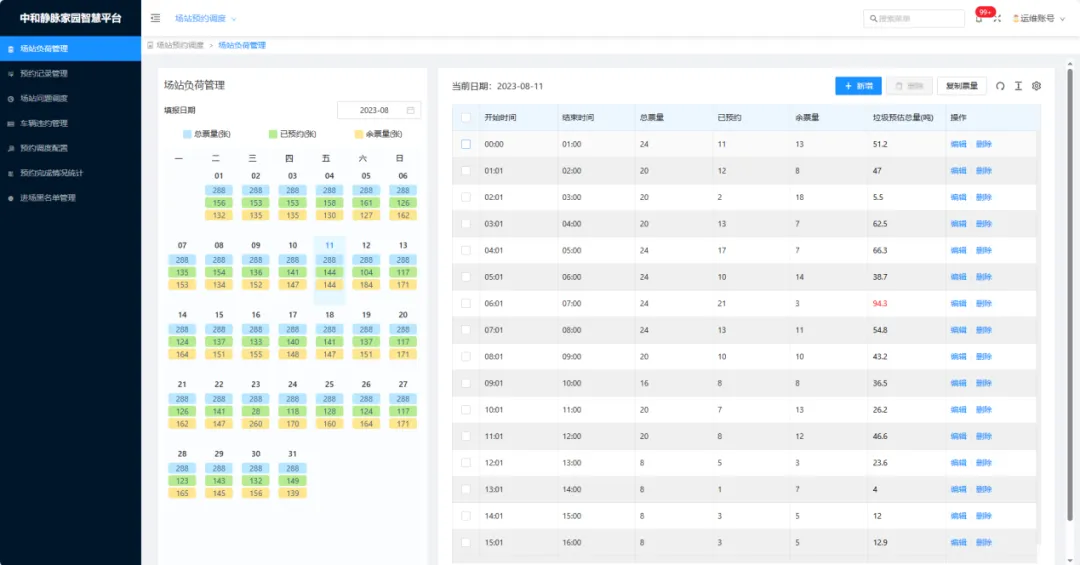Tick the checkbox for the 00:00 row
The height and width of the screenshot is (565, 1080).
click(466, 144)
